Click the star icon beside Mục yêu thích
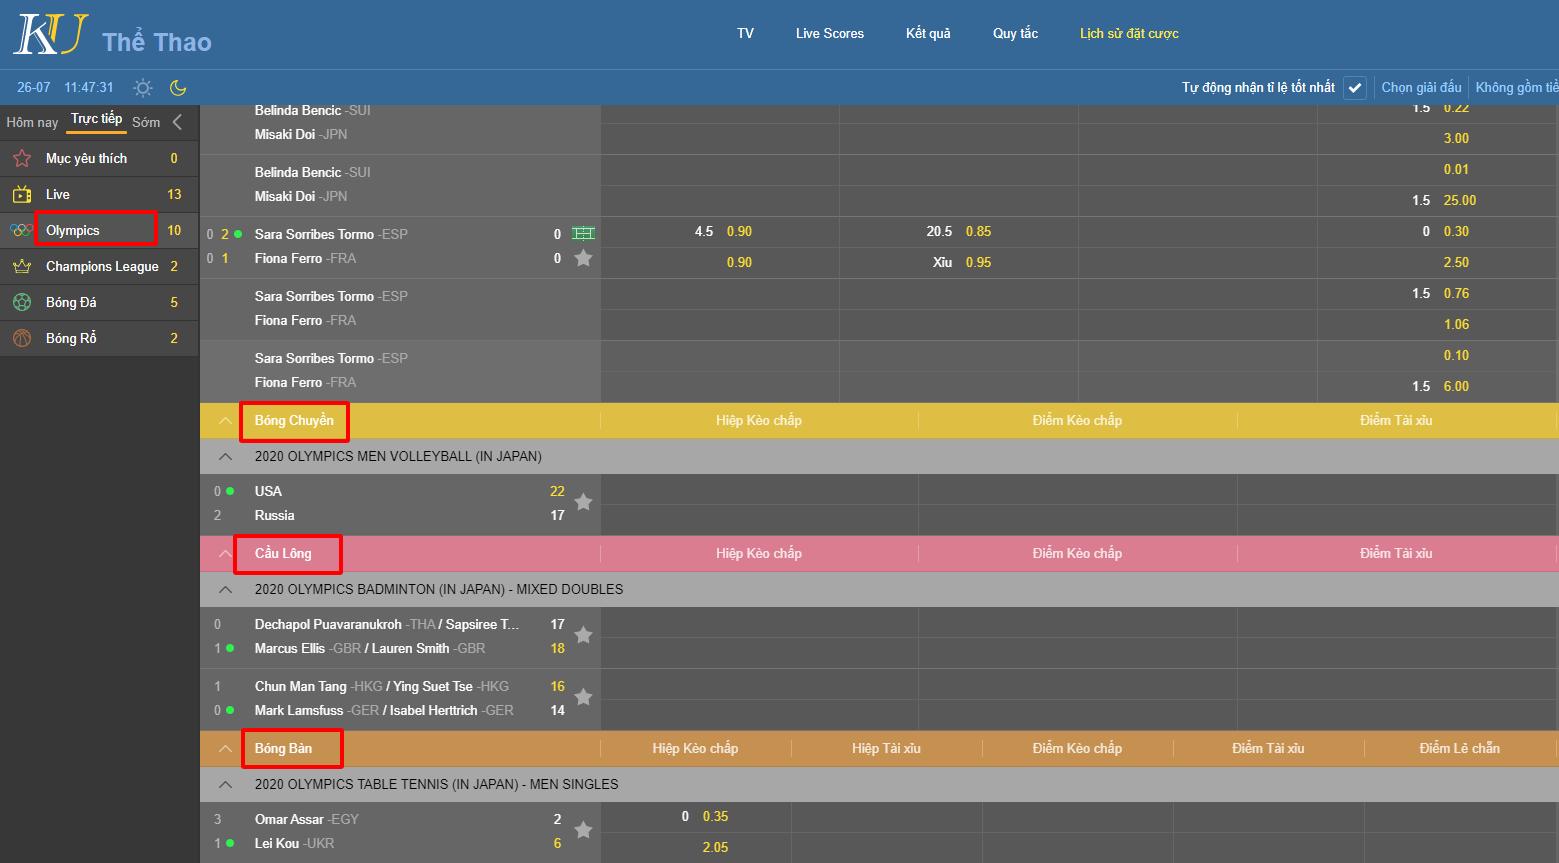1559x863 pixels. (22, 158)
